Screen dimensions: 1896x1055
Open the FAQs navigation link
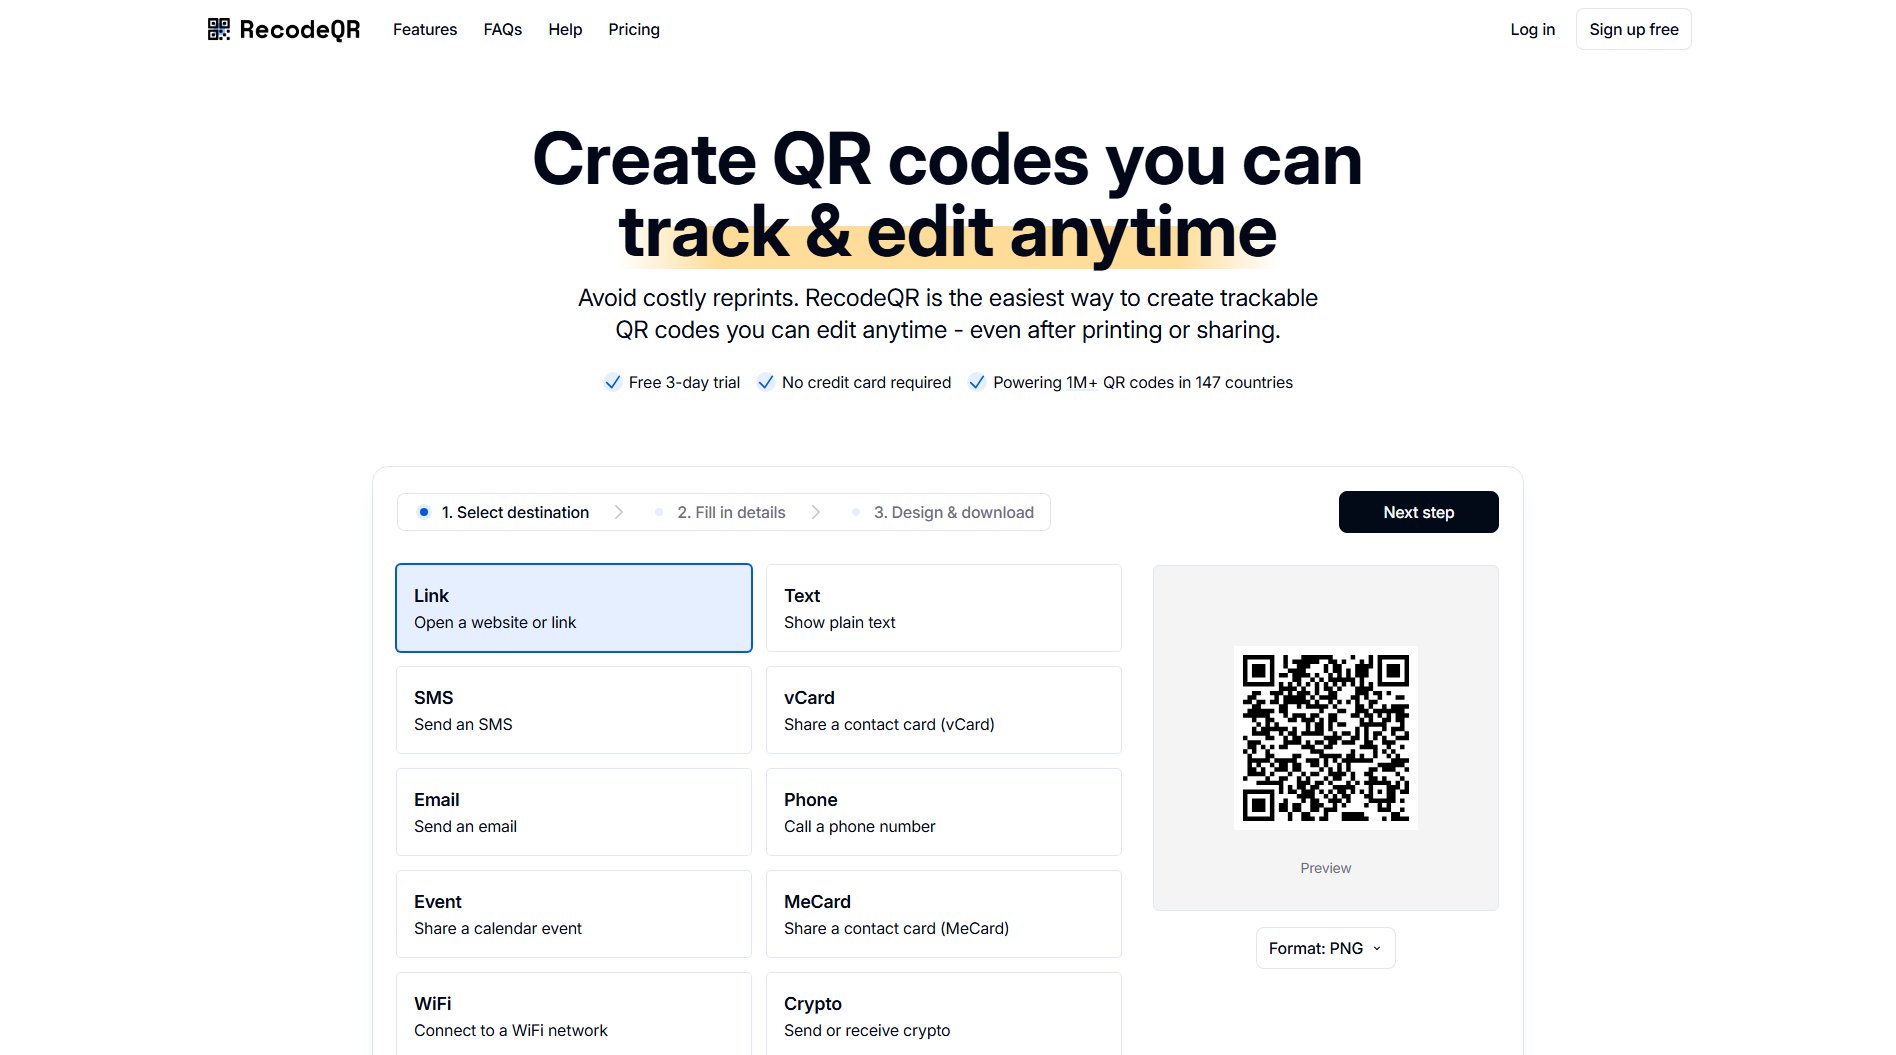[503, 30]
